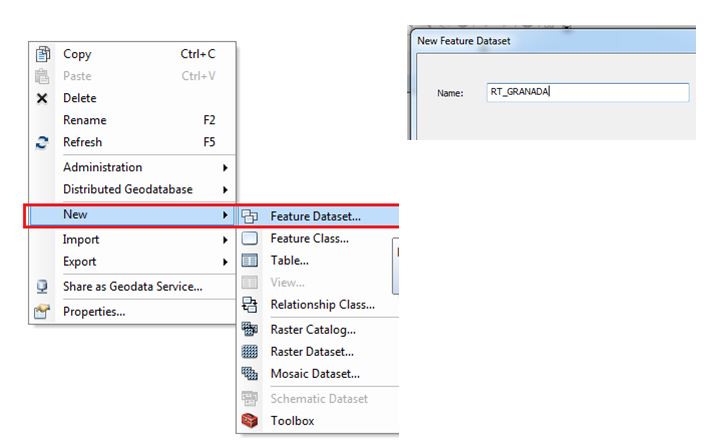Click the Mosaic Dataset icon
Viewport: 704px width, 442px height.
point(251,374)
